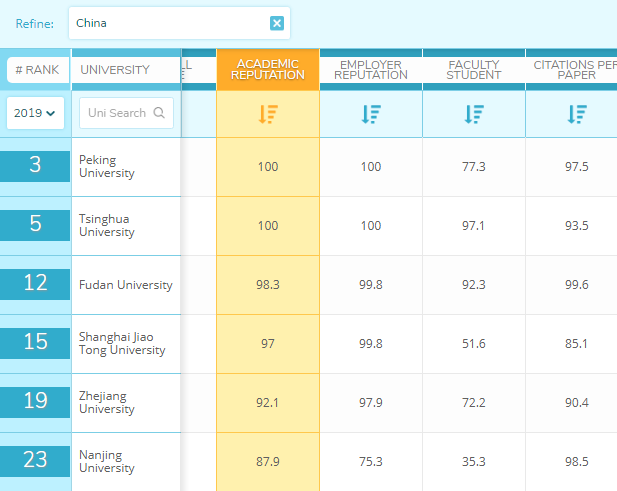This screenshot has height=491, width=617.
Task: Open the 2019 year dropdown
Action: [x=35, y=113]
